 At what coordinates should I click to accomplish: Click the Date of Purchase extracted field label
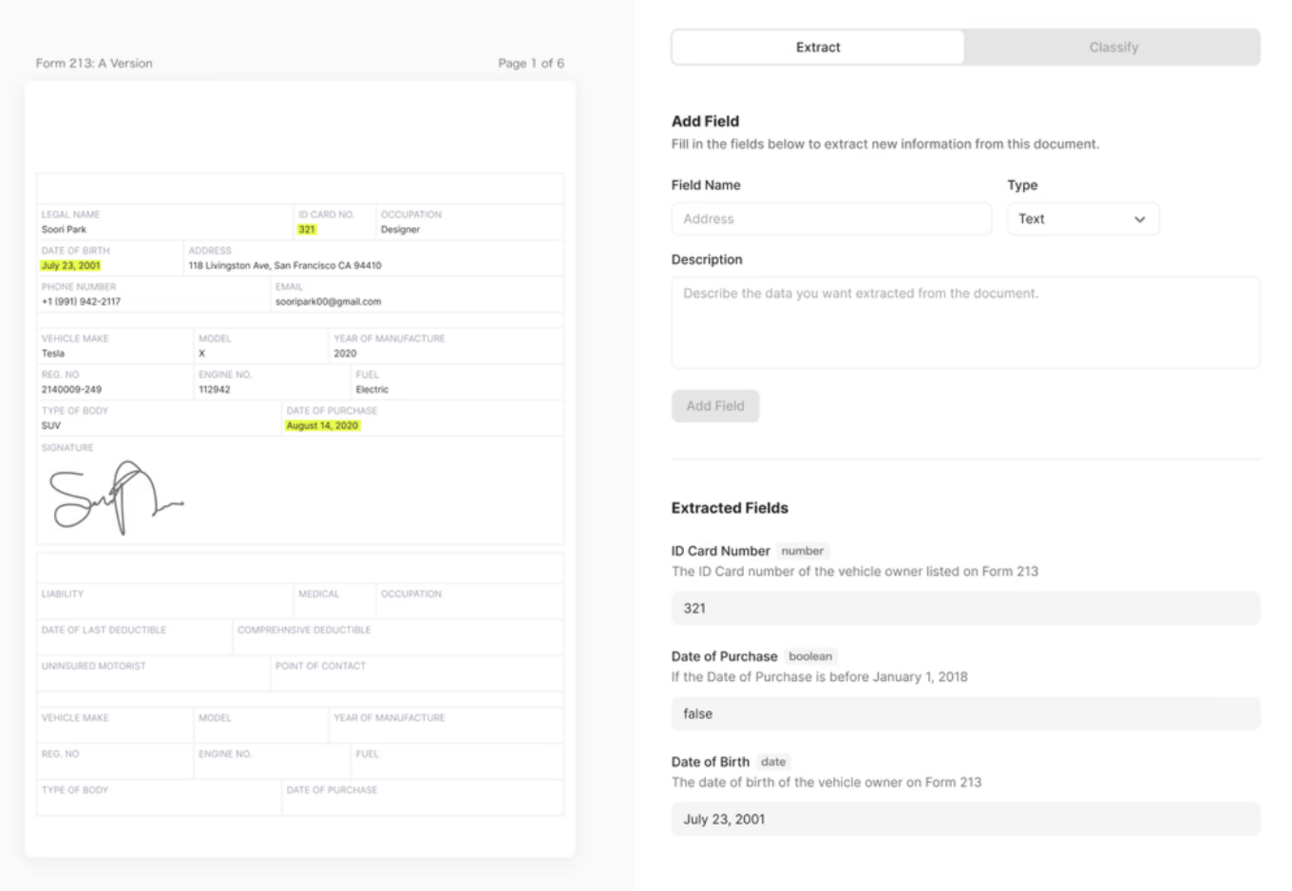(x=724, y=657)
